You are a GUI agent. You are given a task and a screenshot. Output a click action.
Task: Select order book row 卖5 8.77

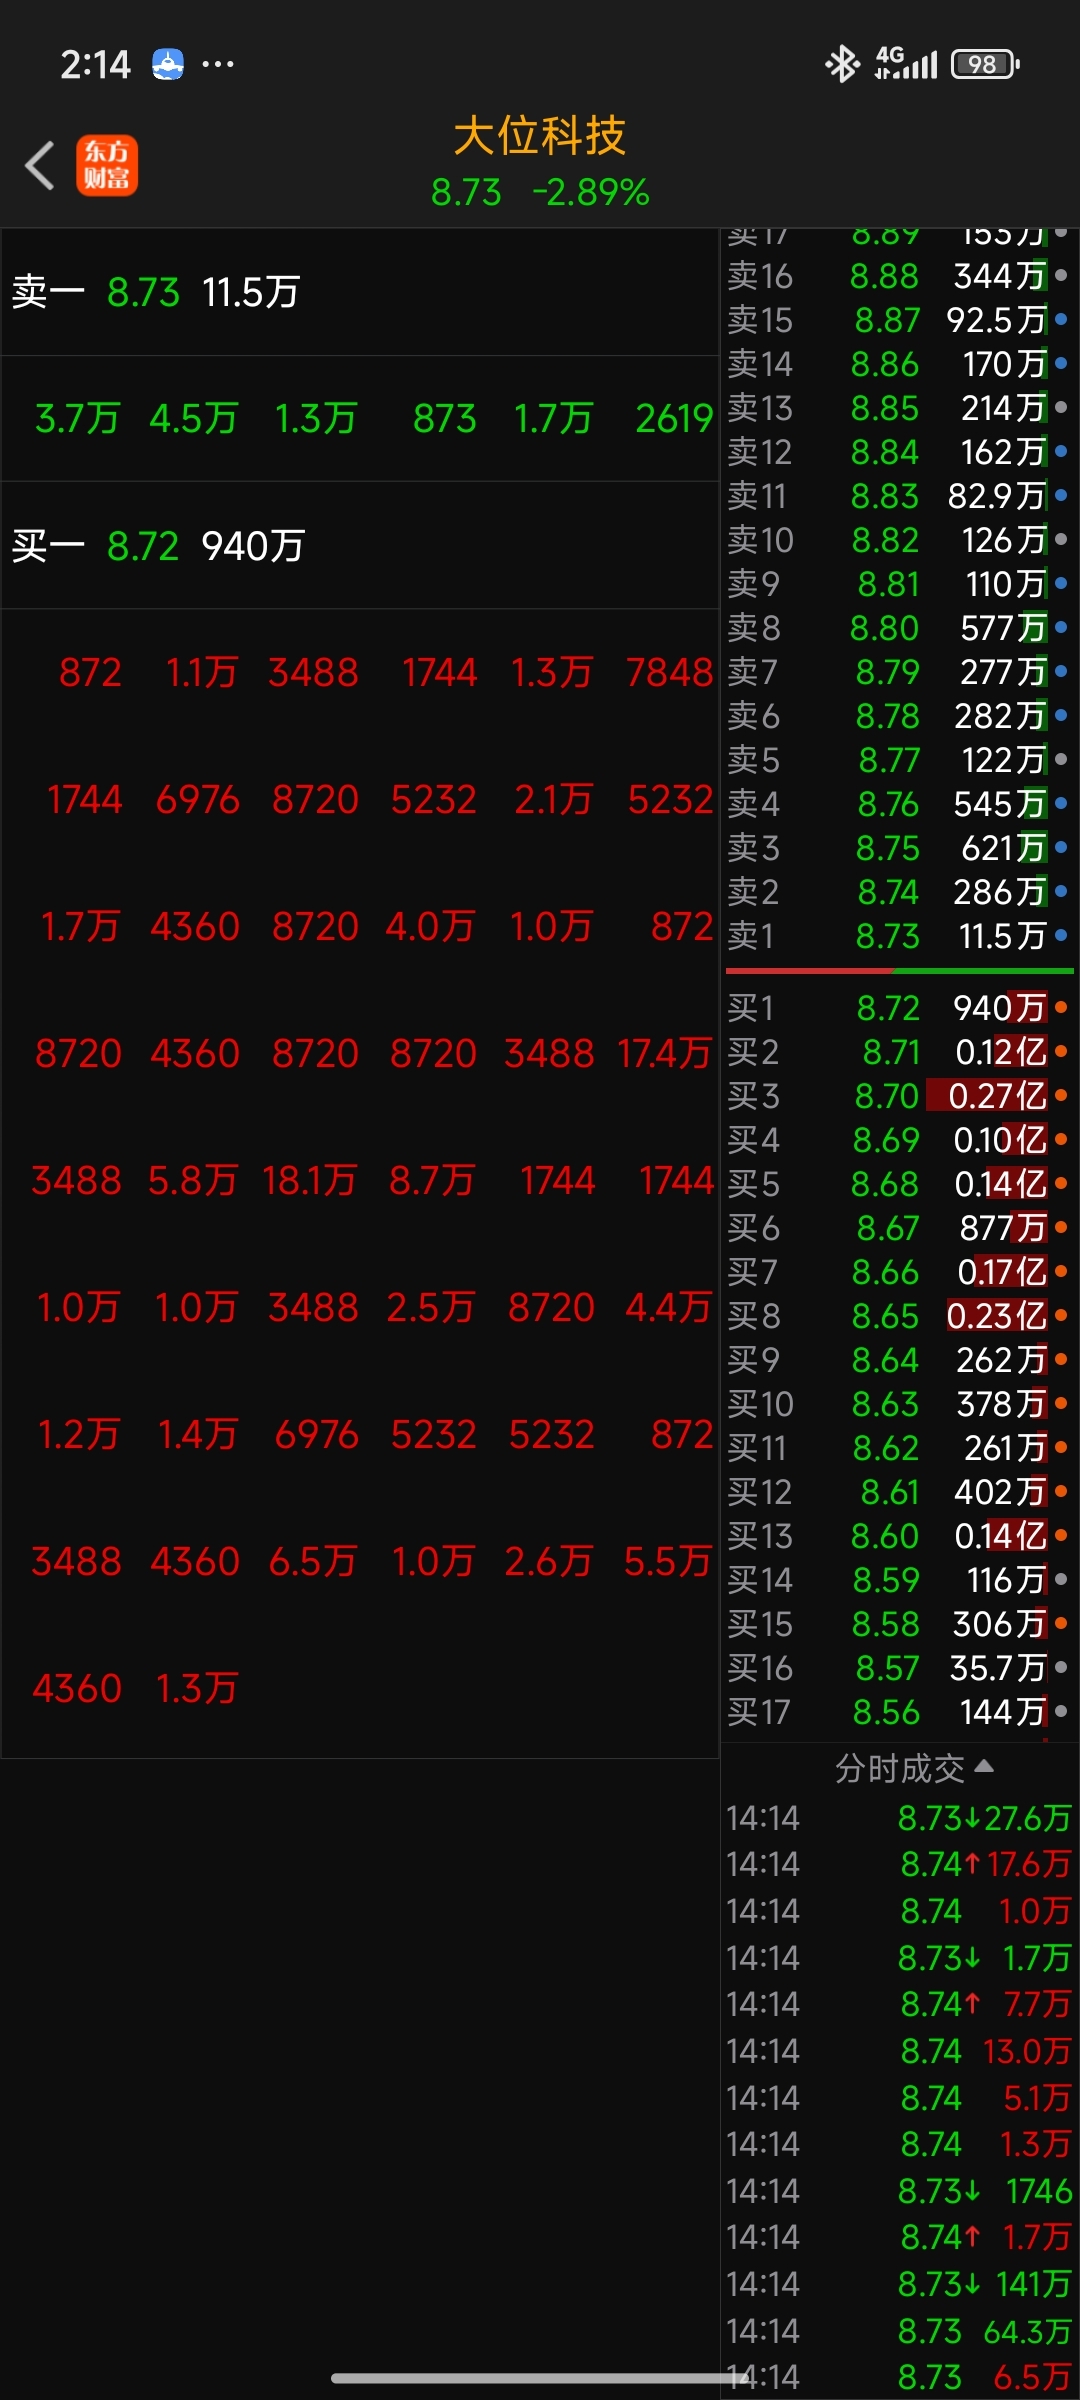tap(898, 759)
